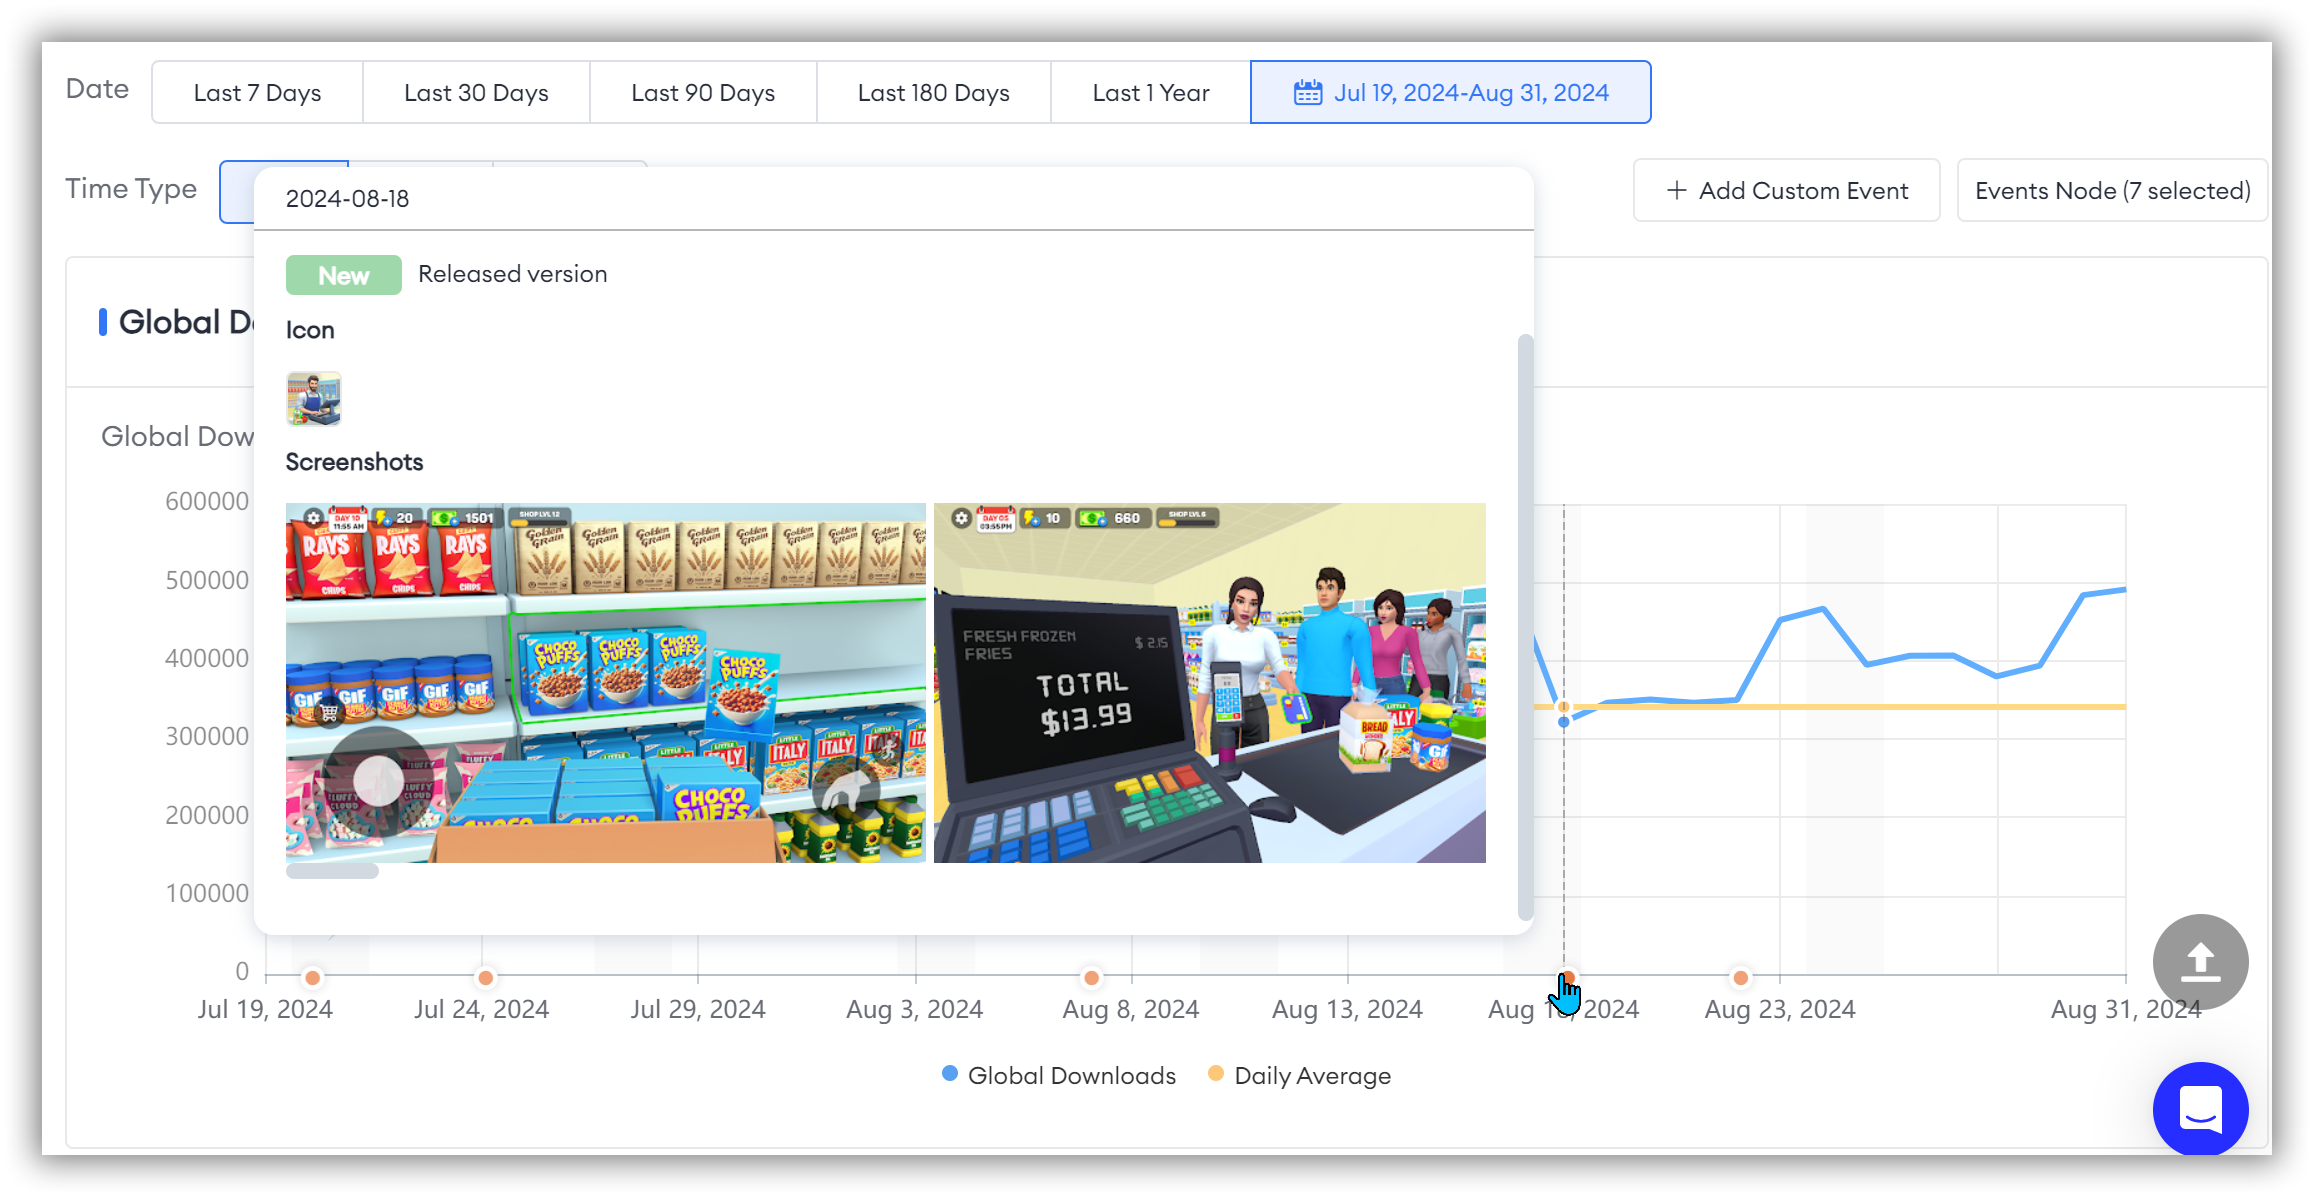Enable the Last 90 Days filter toggle
Image resolution: width=2314 pixels, height=1197 pixels.
coord(702,92)
